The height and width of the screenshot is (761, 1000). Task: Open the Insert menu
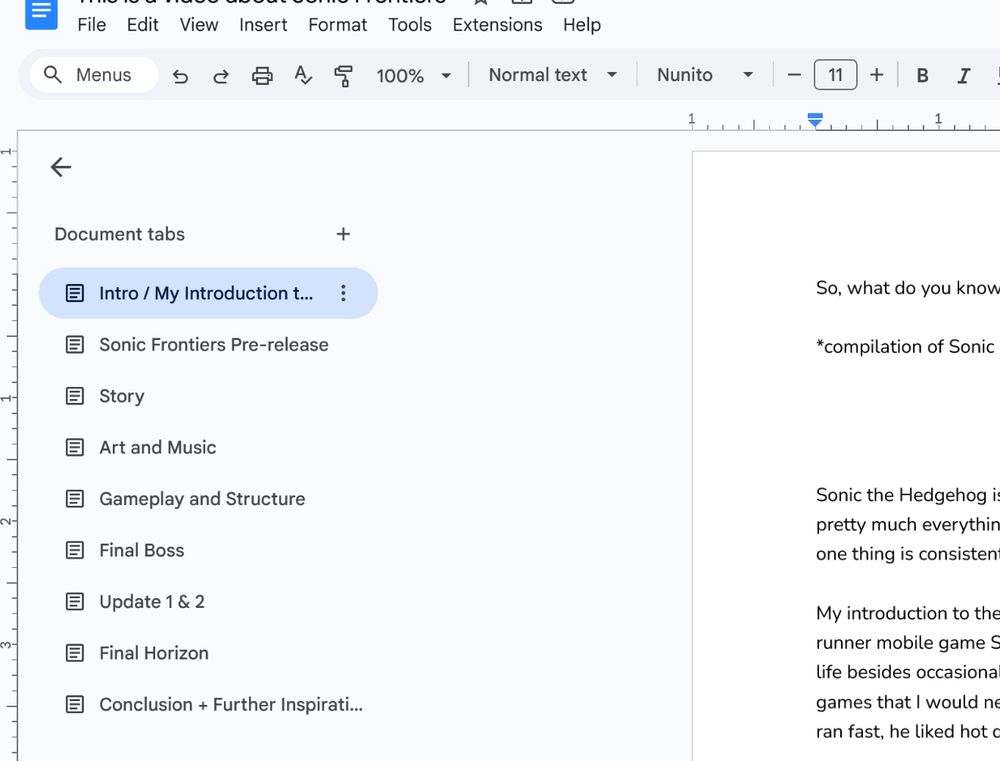pyautogui.click(x=263, y=25)
